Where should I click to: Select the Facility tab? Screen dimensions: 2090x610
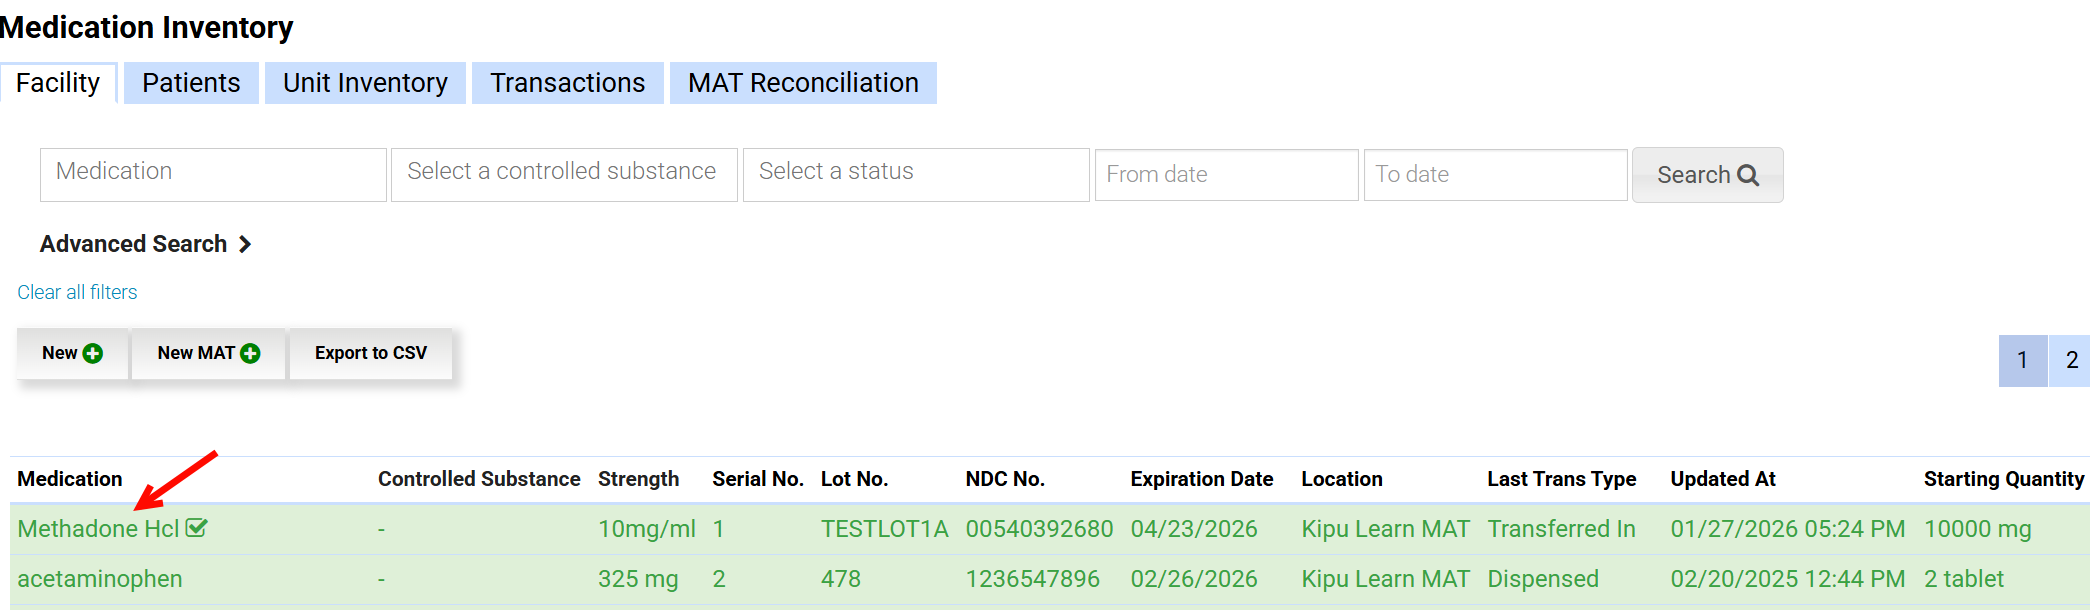point(58,83)
